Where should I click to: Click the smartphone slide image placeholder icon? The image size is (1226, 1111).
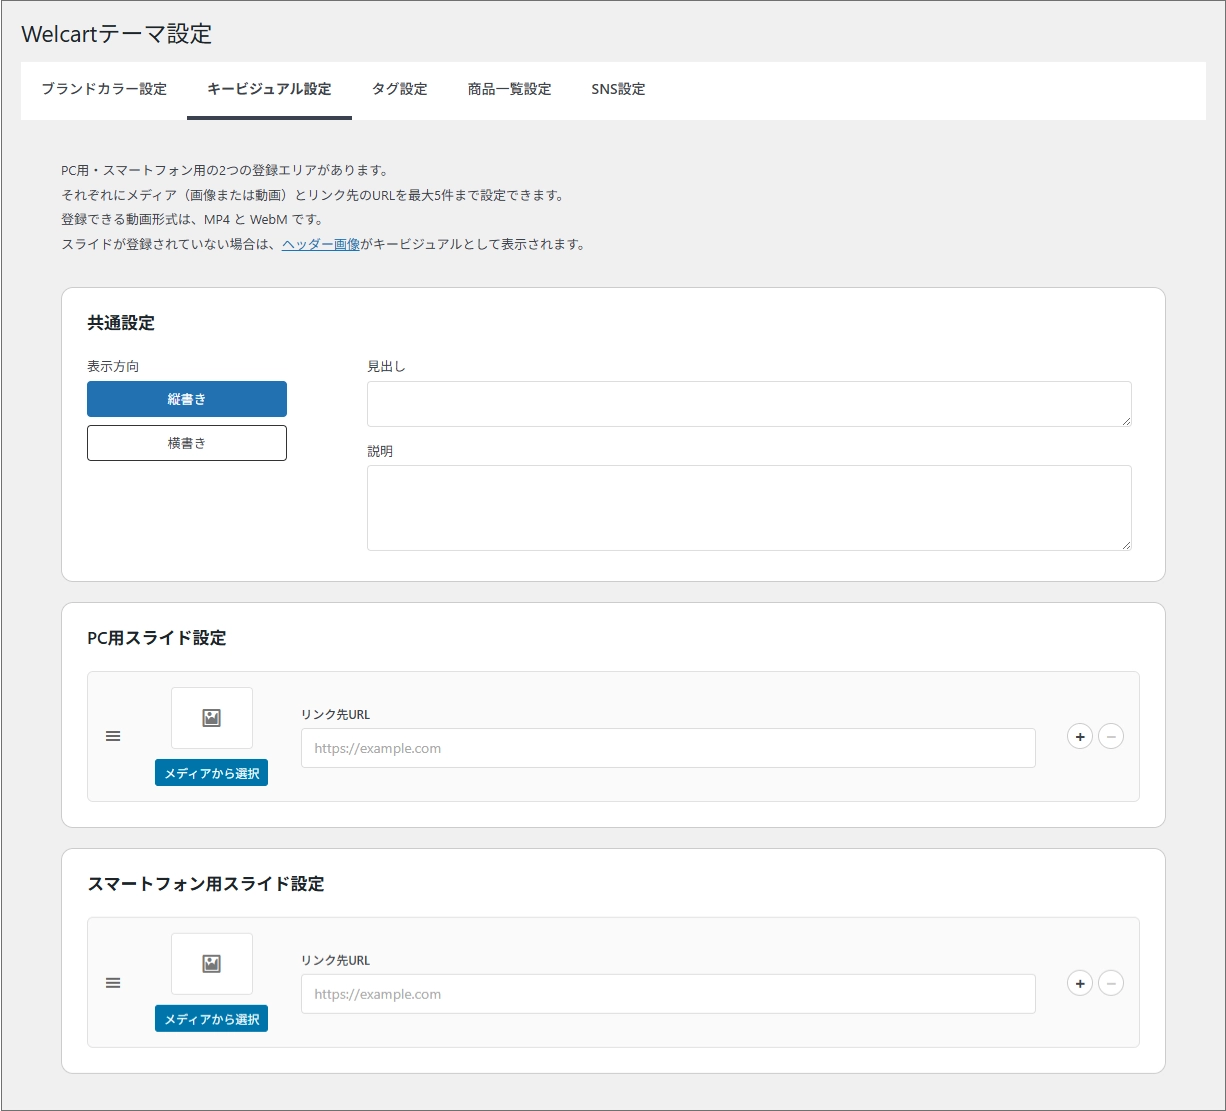[x=211, y=963]
